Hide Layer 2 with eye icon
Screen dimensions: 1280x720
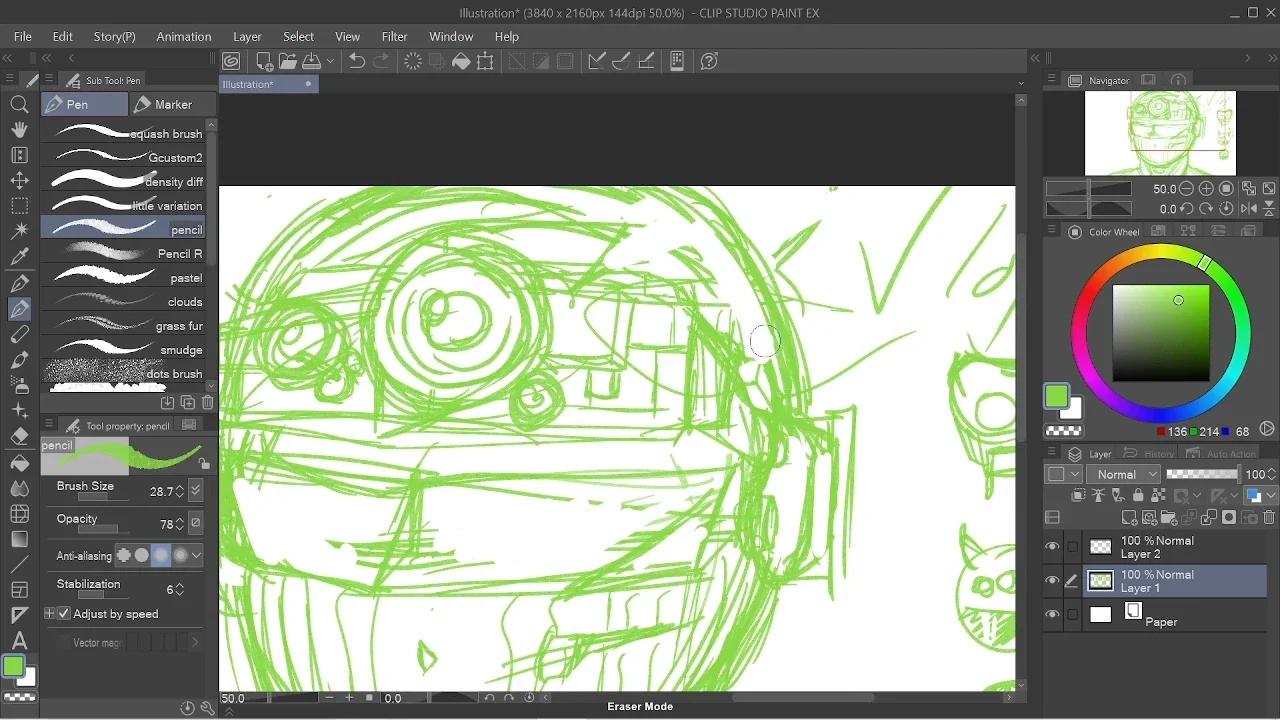coord(1052,547)
